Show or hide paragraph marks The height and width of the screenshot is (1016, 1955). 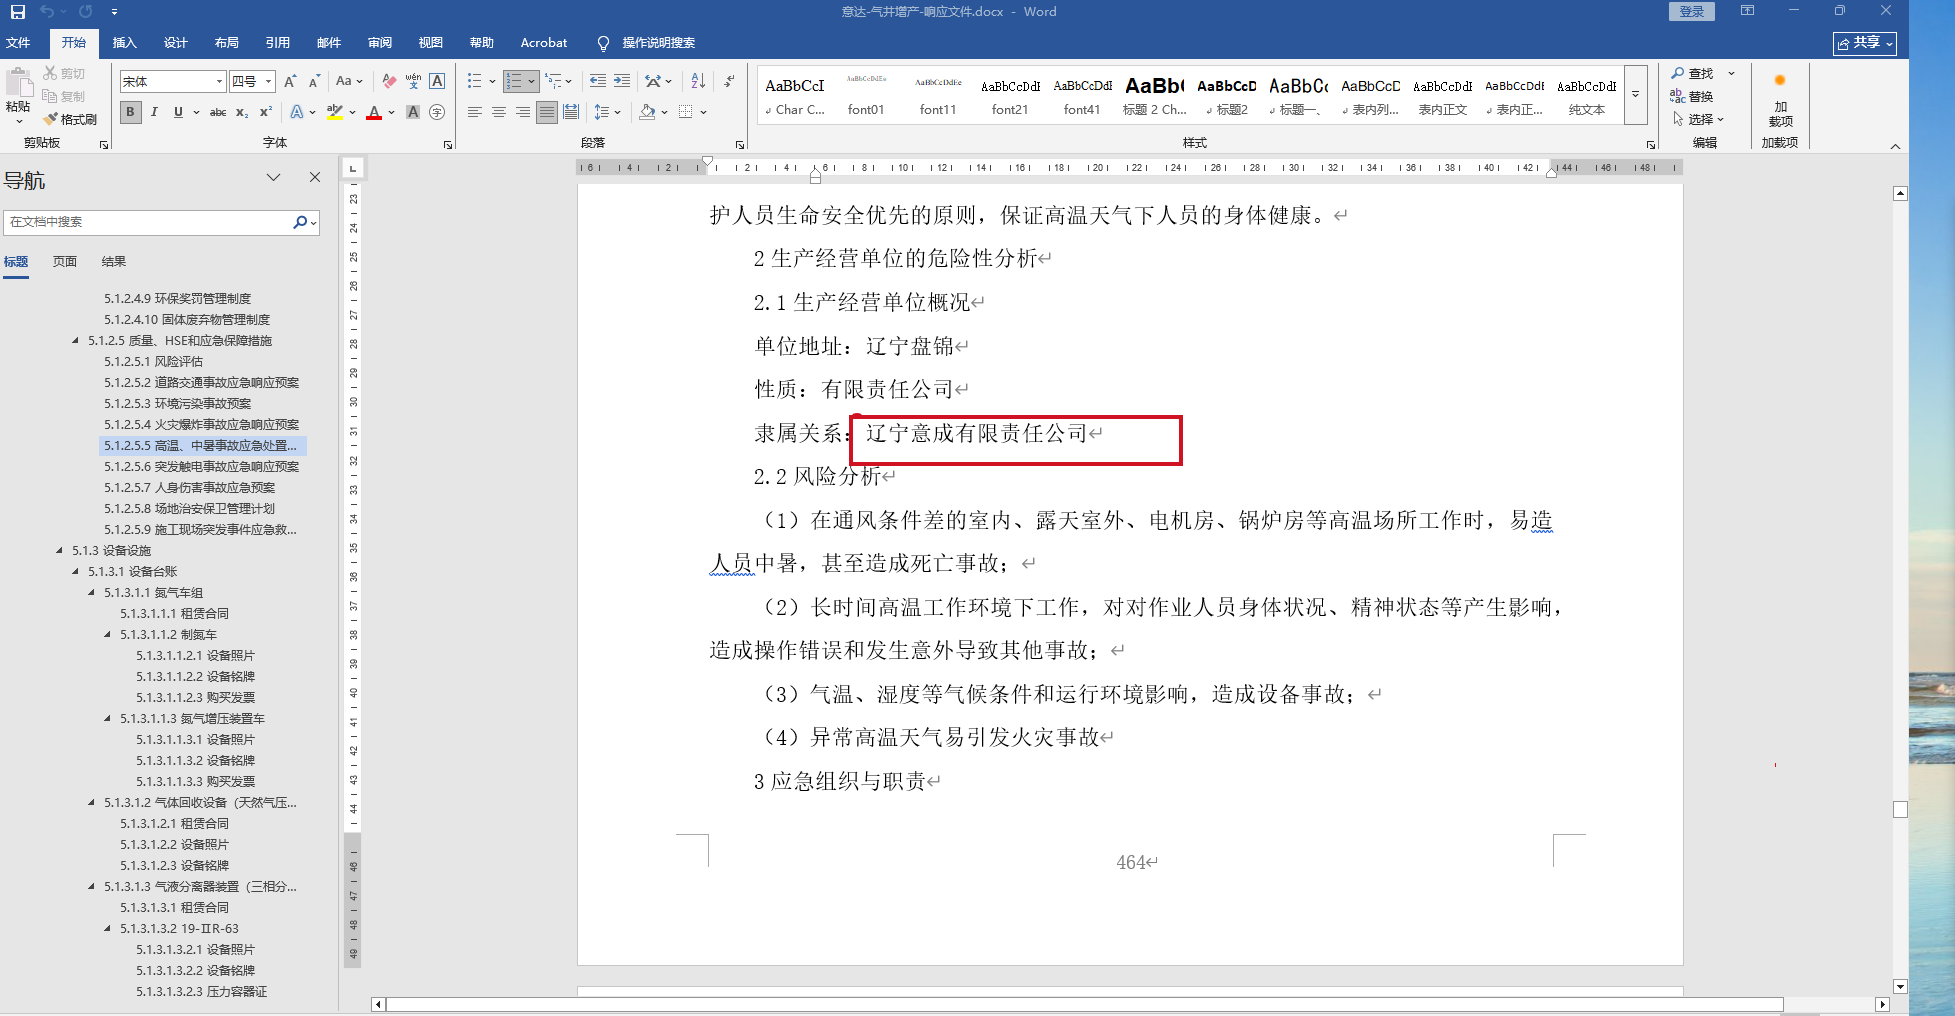[729, 81]
